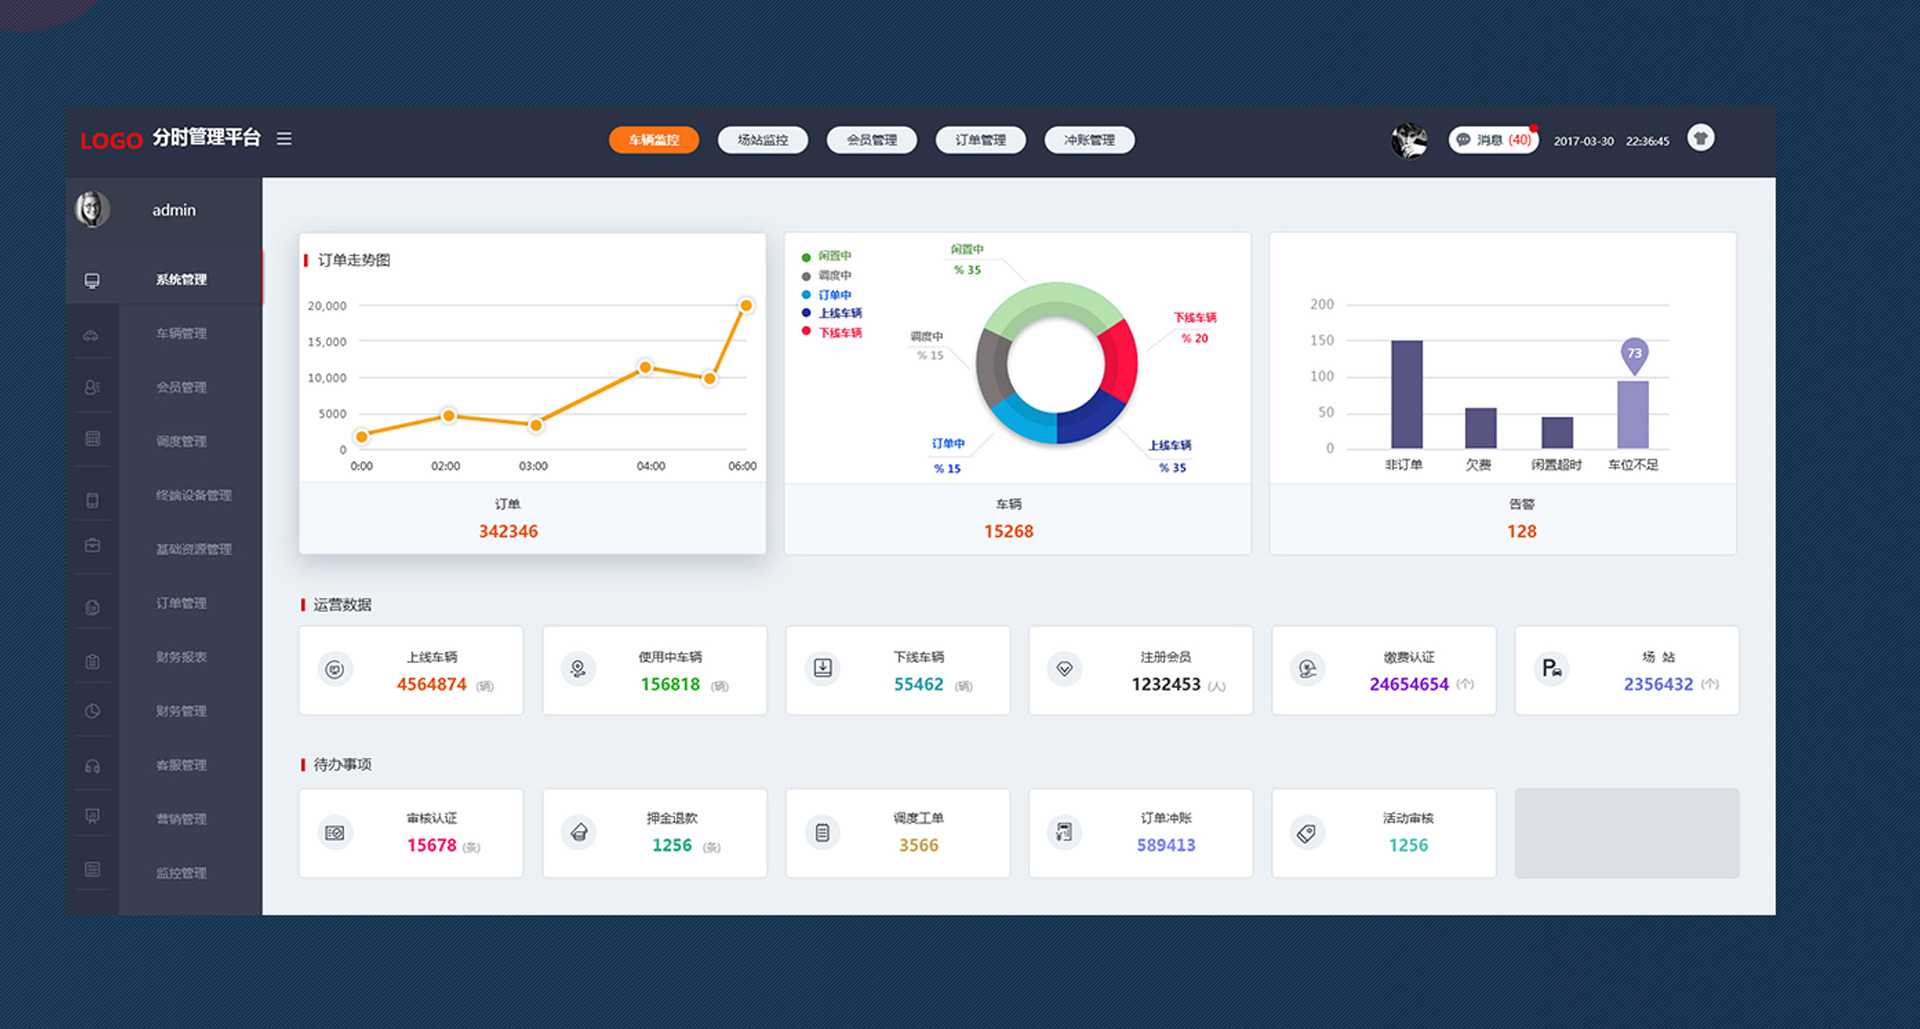
Task: Click the 调度工单 clipboard icon
Action: (822, 832)
